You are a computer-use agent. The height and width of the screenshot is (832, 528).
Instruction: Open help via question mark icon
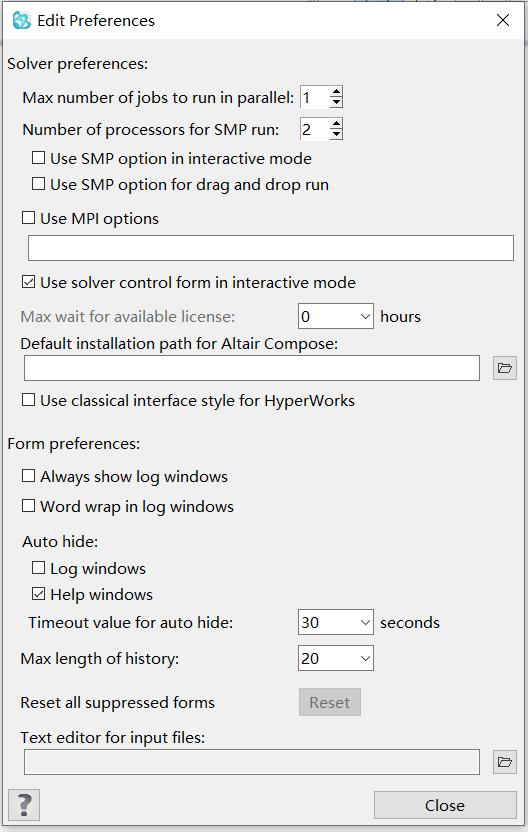24,804
